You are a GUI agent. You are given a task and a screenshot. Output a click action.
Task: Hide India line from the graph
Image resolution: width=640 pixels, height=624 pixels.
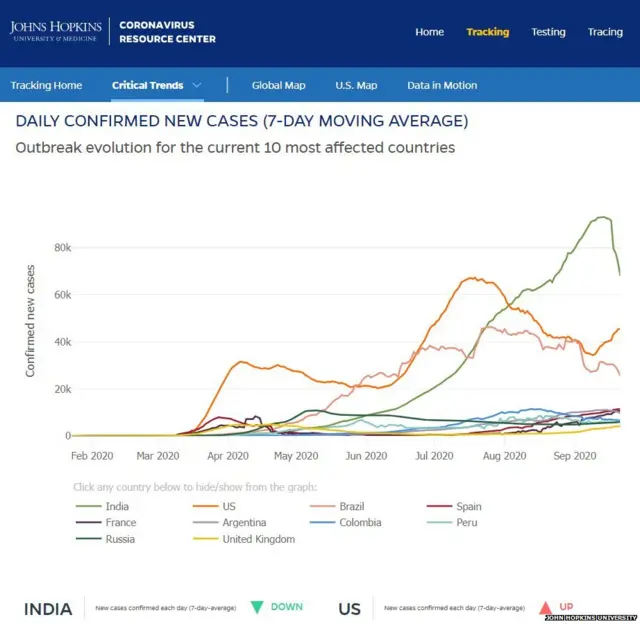pos(116,507)
